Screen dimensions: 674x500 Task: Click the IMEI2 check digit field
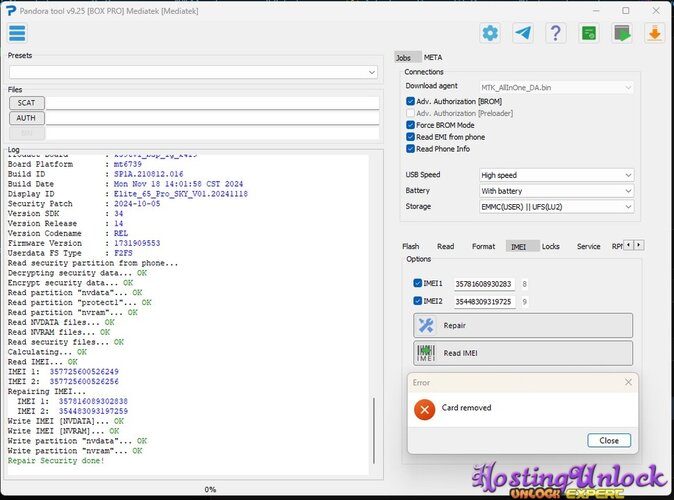[x=524, y=301]
